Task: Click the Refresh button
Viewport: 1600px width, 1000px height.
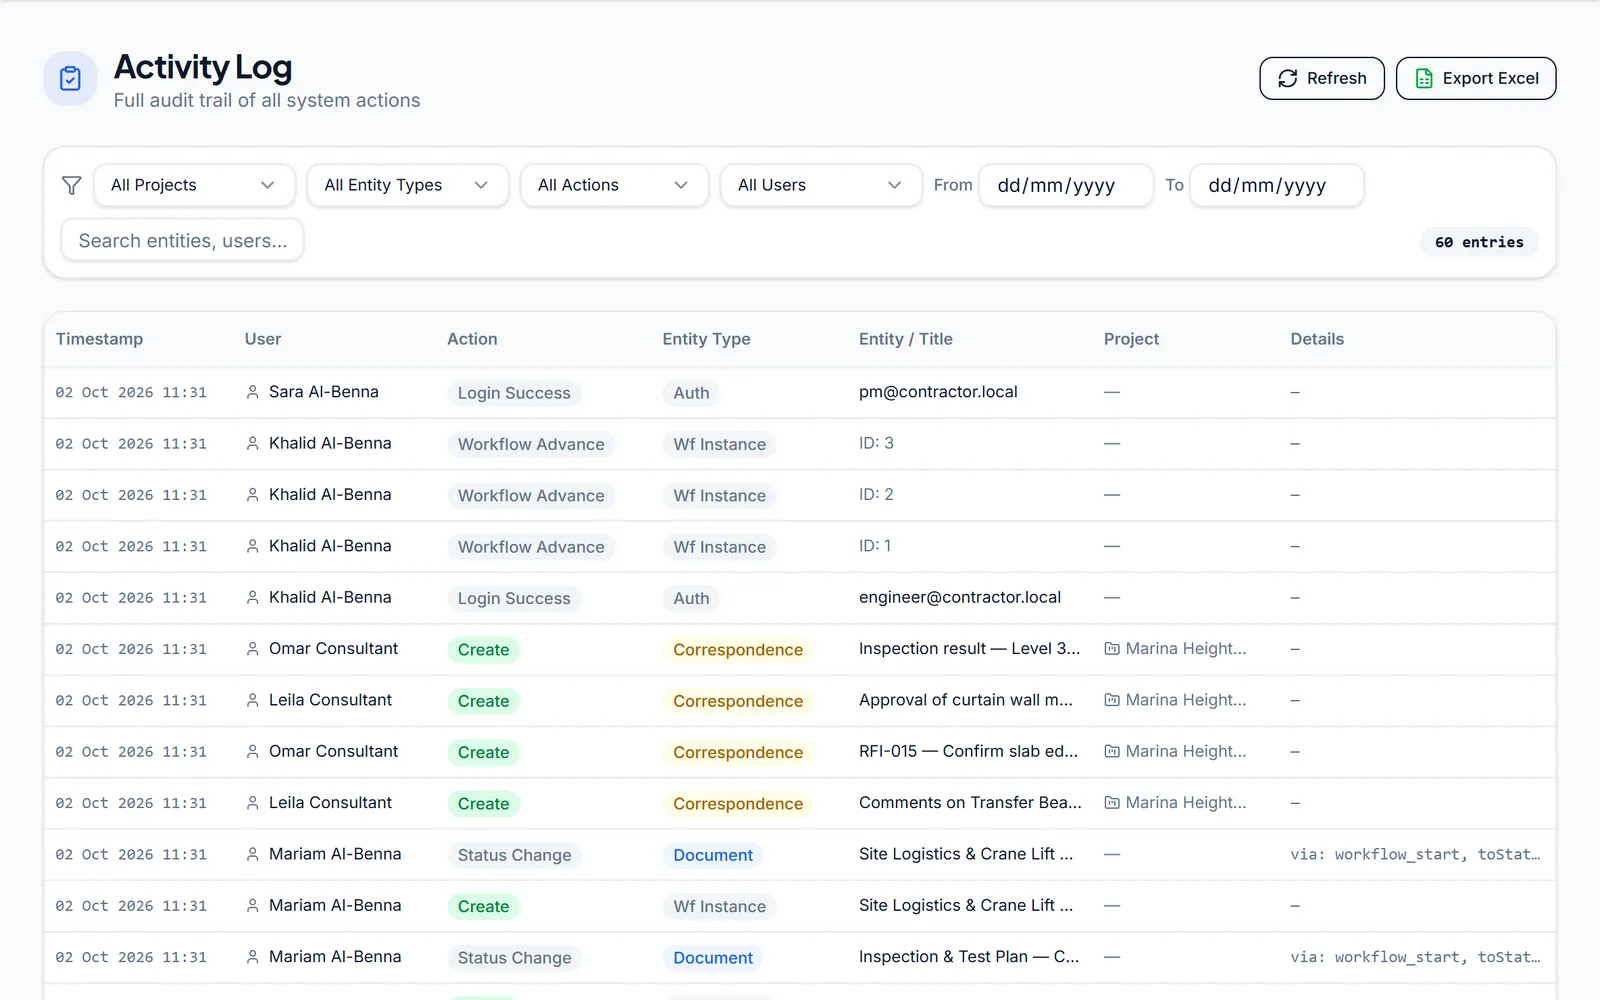Action: [1322, 78]
